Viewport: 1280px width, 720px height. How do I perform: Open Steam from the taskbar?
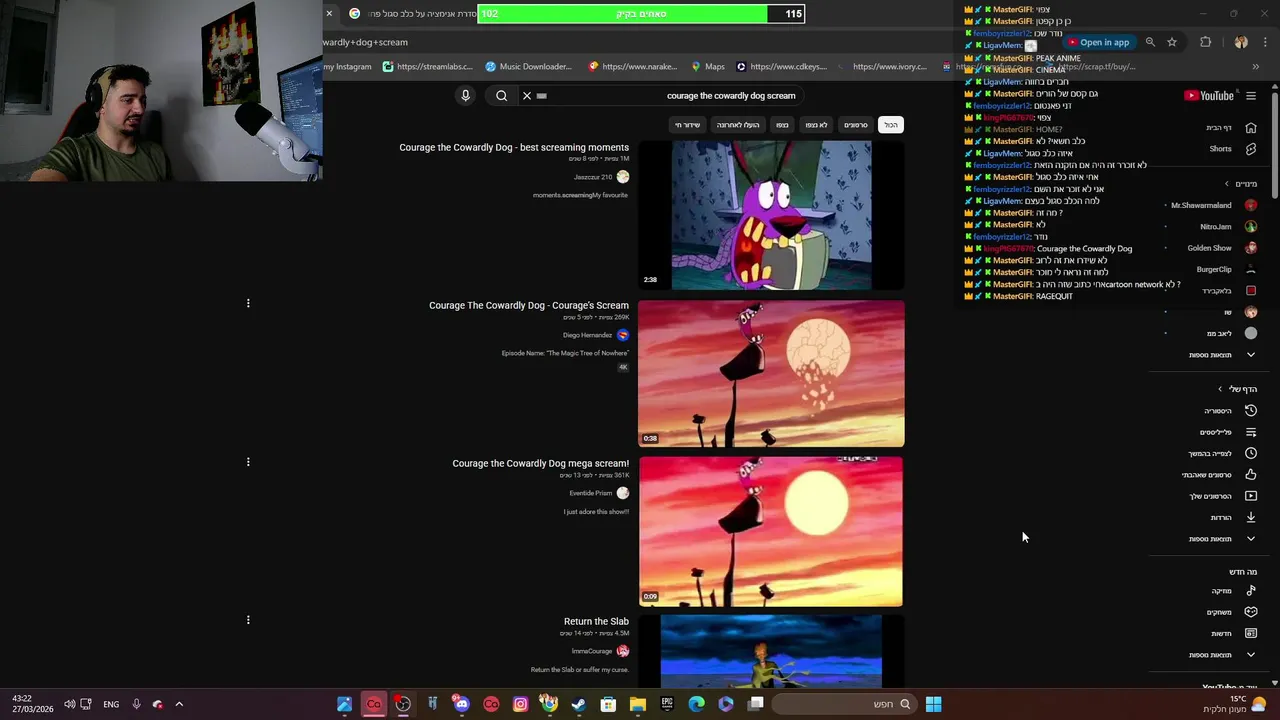pos(579,704)
